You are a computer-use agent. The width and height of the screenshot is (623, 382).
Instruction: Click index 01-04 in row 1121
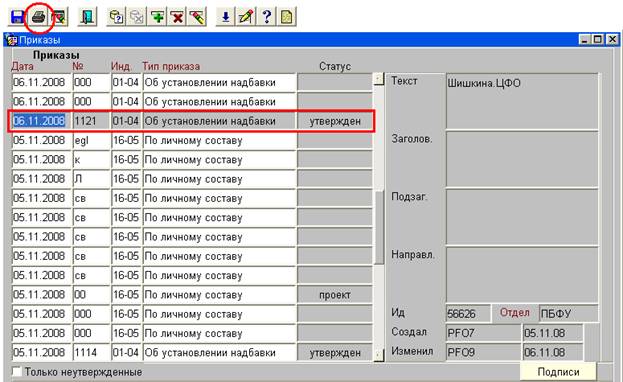click(x=126, y=121)
